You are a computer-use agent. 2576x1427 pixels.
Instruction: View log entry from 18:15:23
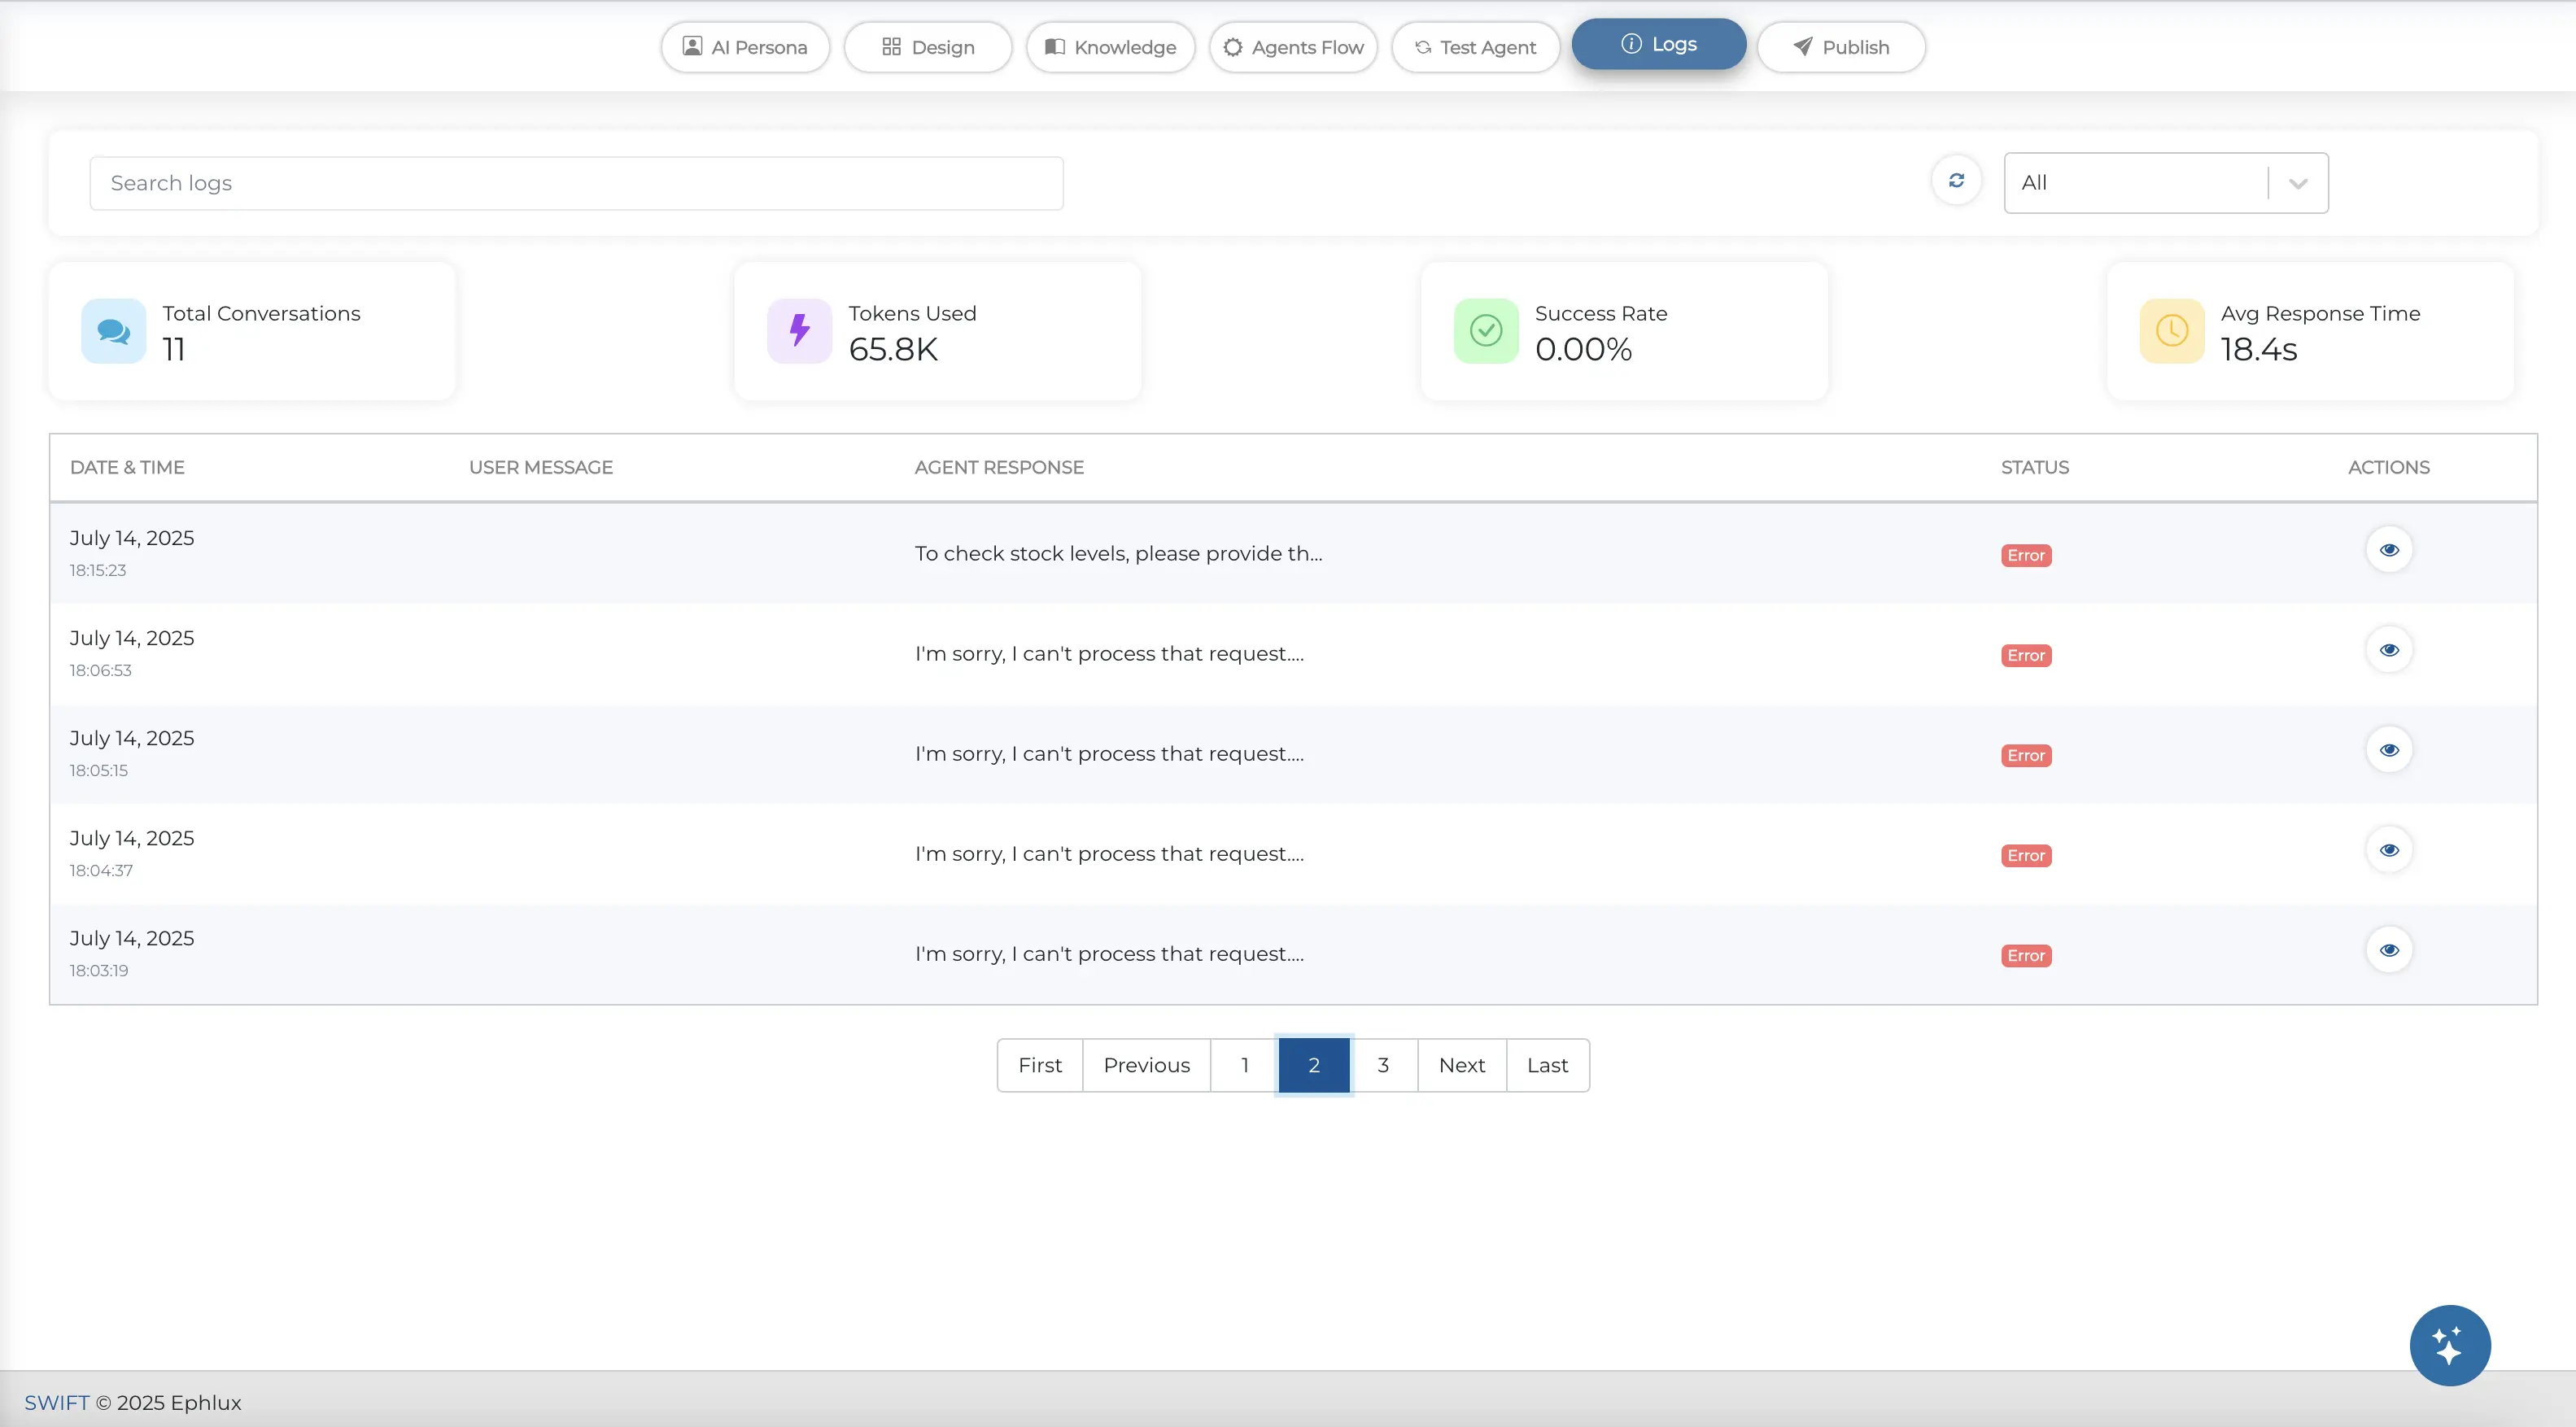pyautogui.click(x=2389, y=550)
